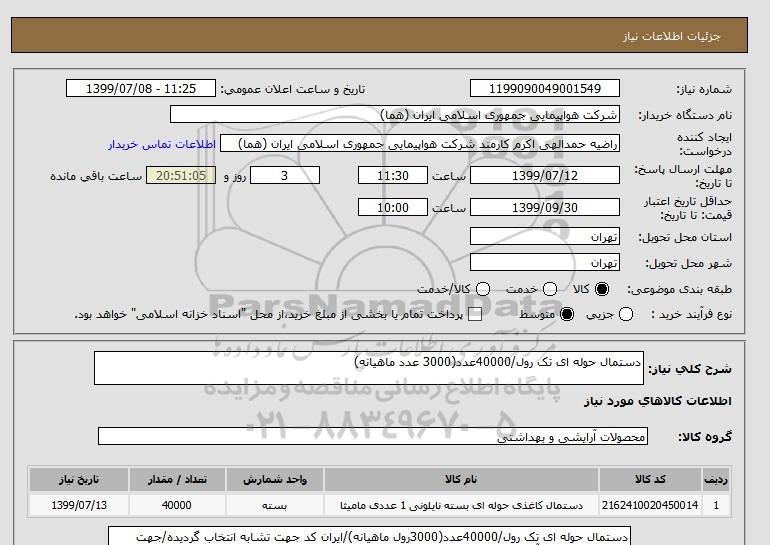Click price validity time 10:00
This screenshot has height=545, width=770.
click(393, 207)
